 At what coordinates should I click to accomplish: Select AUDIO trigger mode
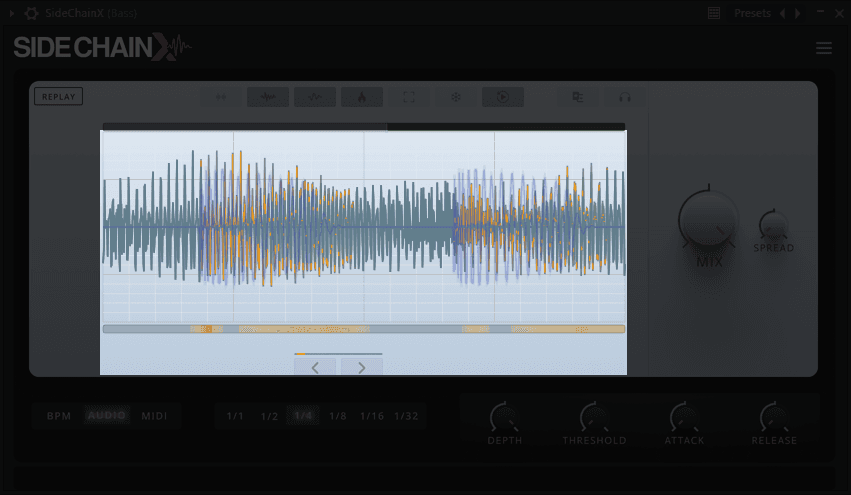click(x=107, y=416)
